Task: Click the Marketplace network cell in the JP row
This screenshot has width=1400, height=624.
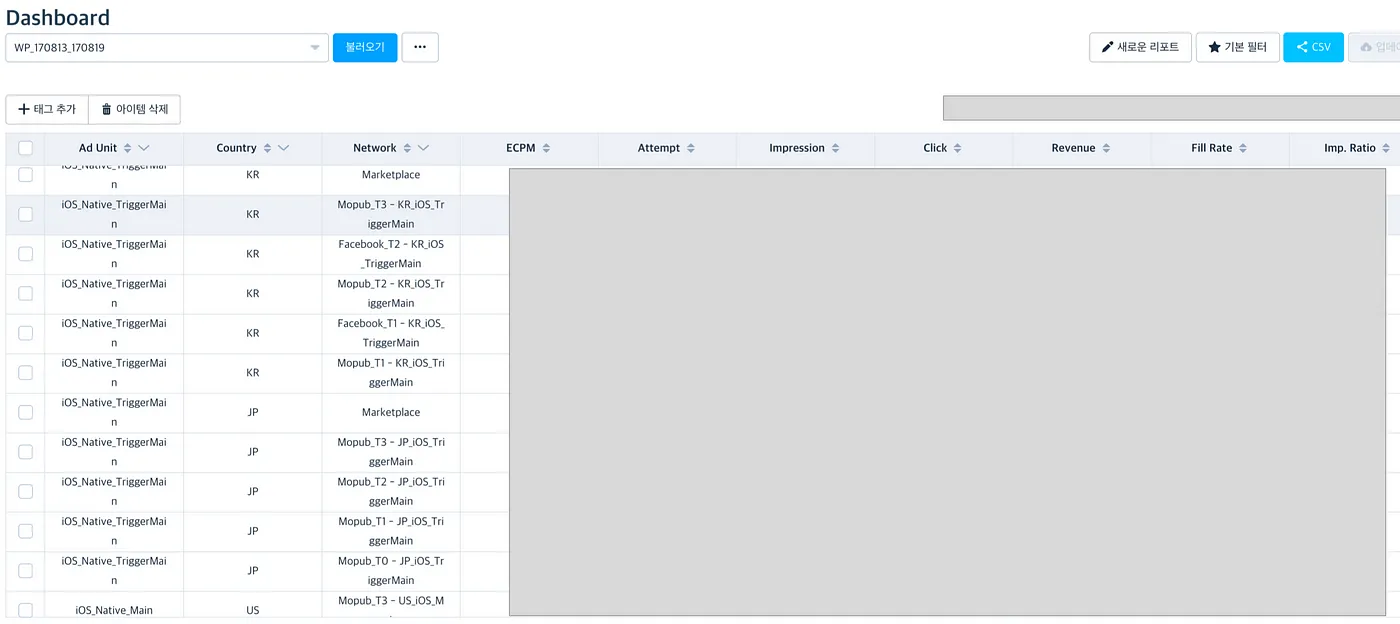Action: (391, 412)
